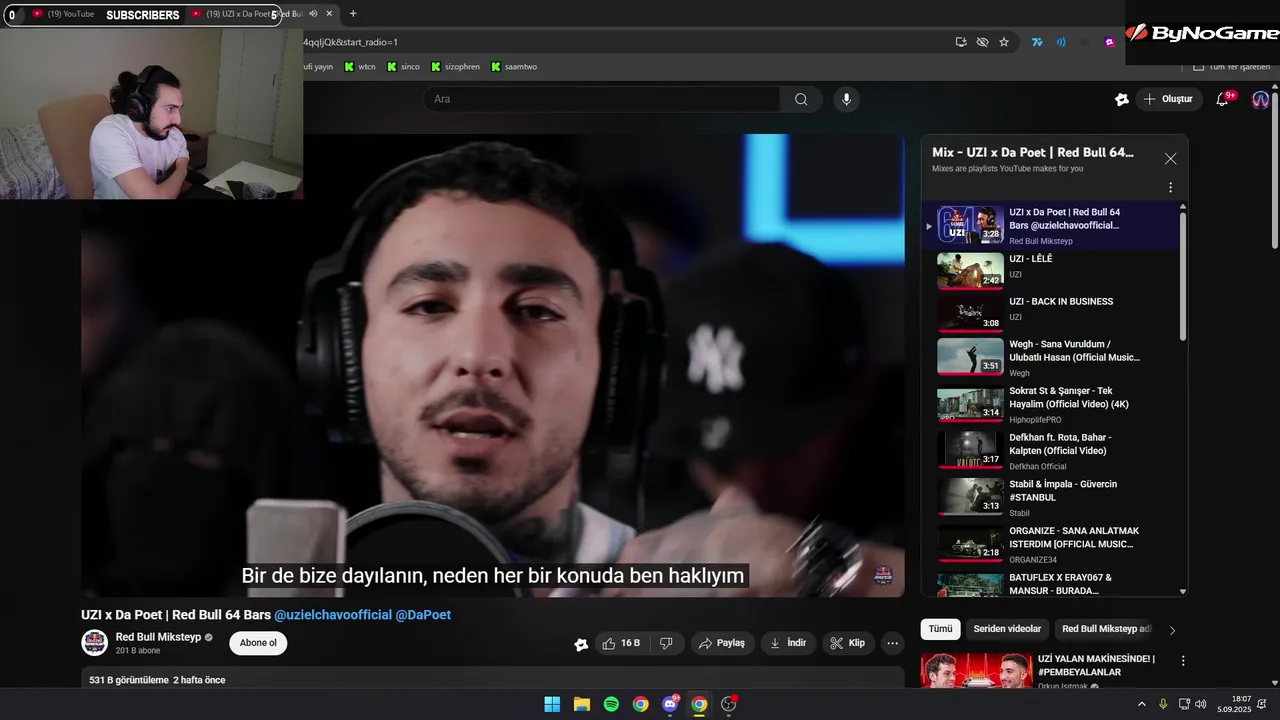This screenshot has width=1280, height=720.
Task: Open more actions ellipsis under video
Action: click(x=893, y=643)
